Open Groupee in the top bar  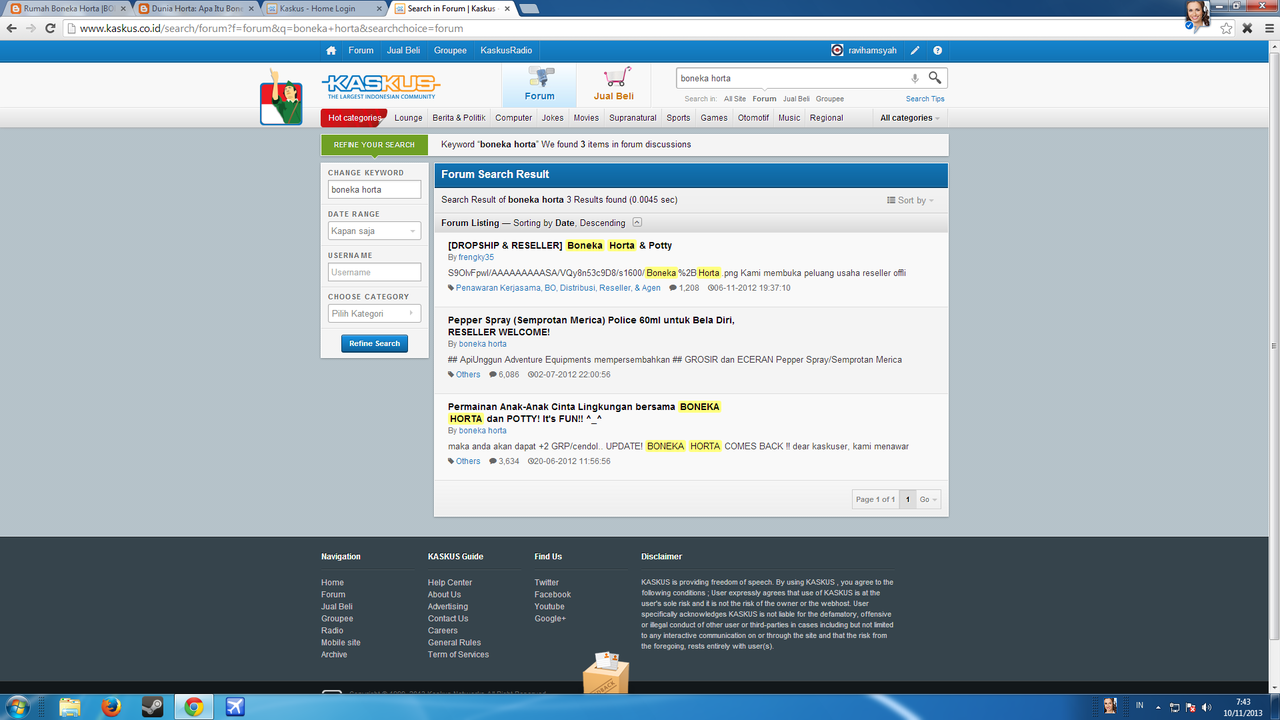450,50
